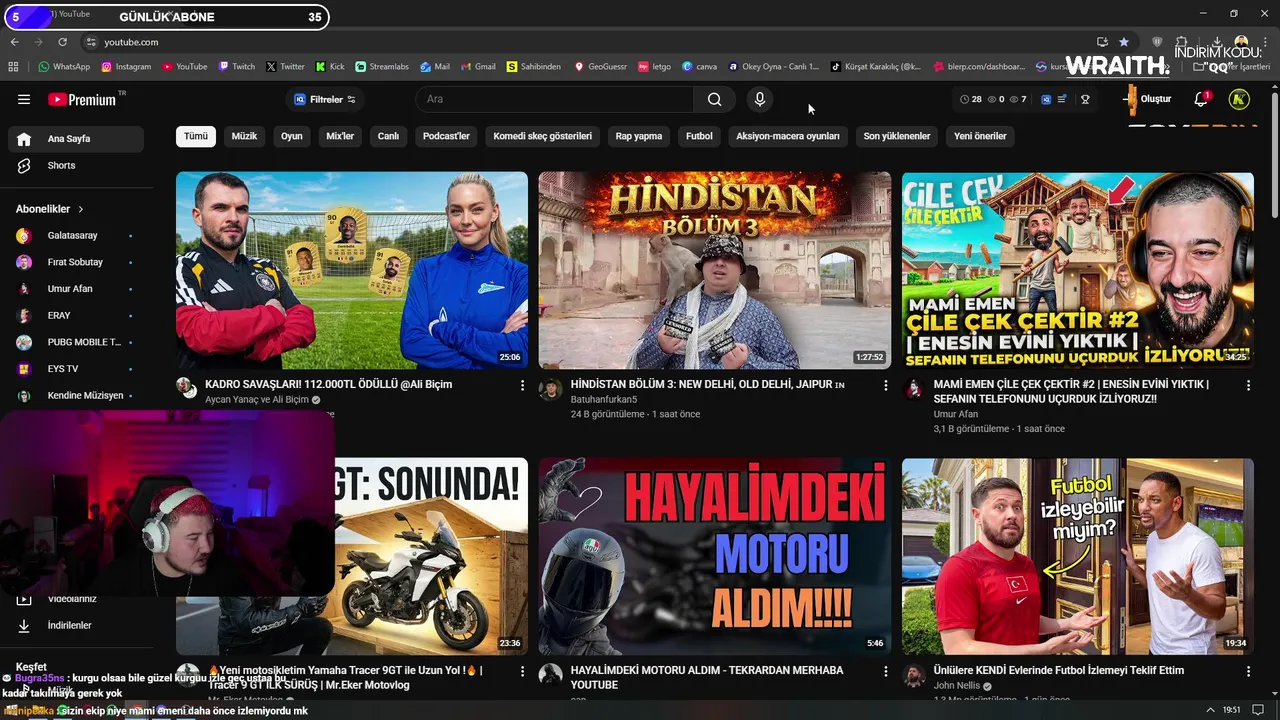Open options menu for KADRO SAVAŞLARI video
1280x720 pixels.
pos(522,385)
